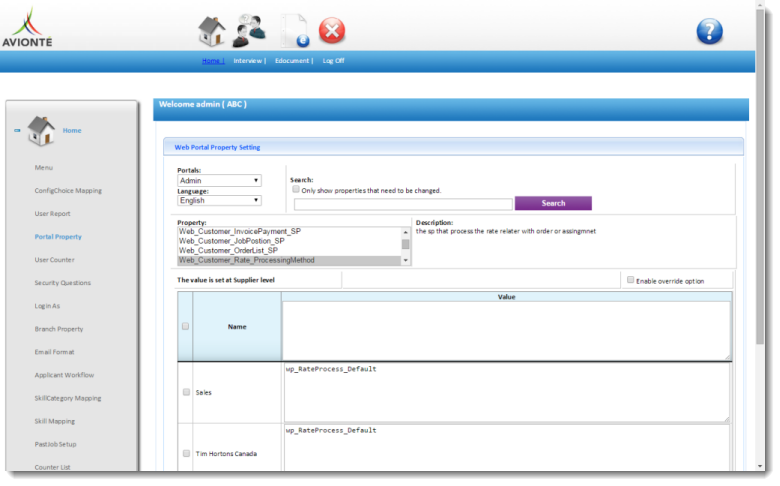Enable 'Only show properties that need to be changed'

[x=296, y=189]
